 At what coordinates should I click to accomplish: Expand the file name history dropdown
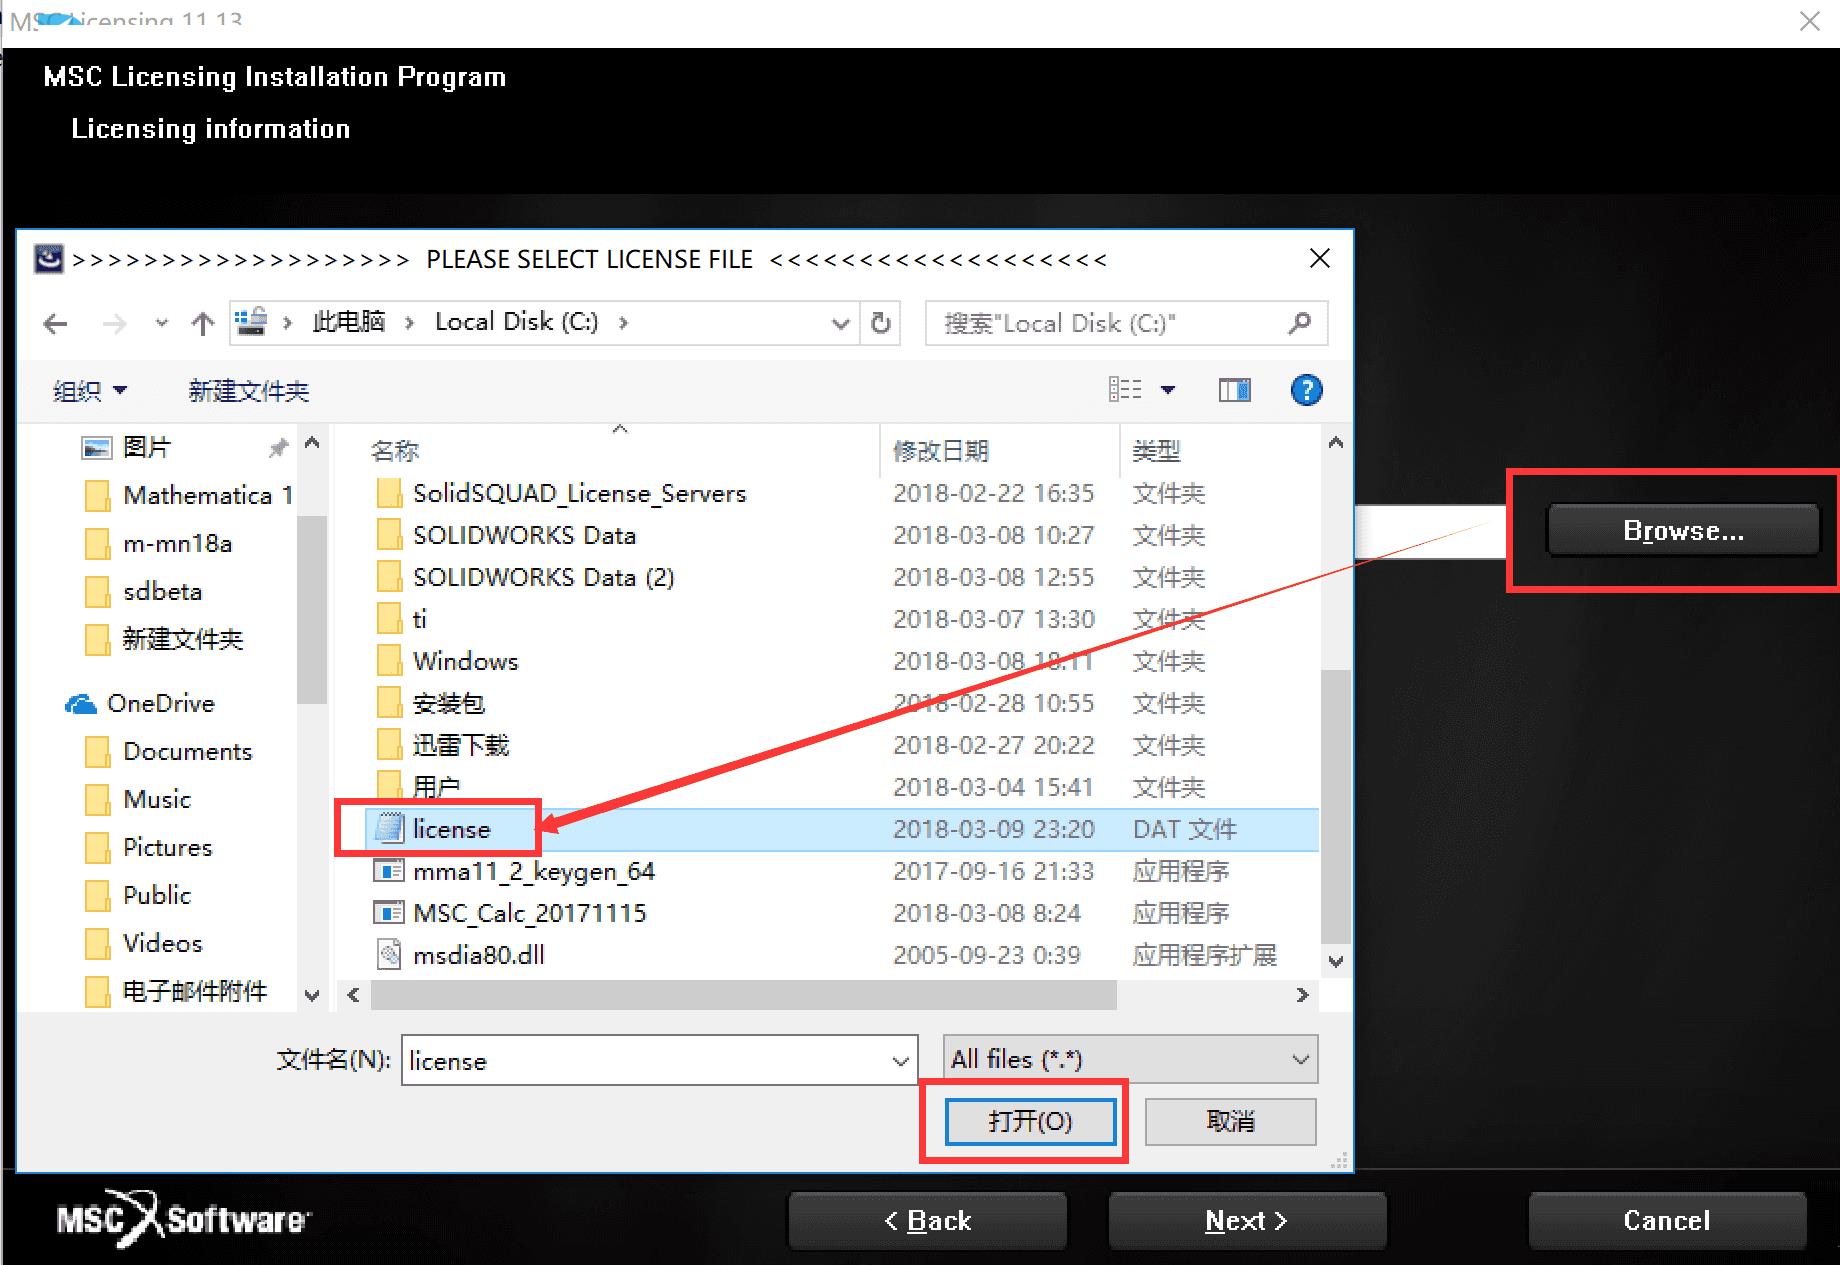click(900, 1061)
